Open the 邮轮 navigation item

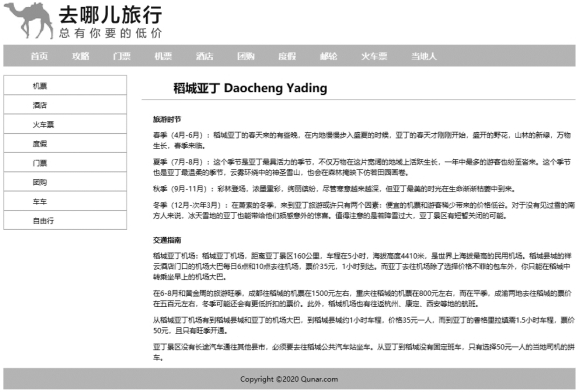tap(329, 56)
